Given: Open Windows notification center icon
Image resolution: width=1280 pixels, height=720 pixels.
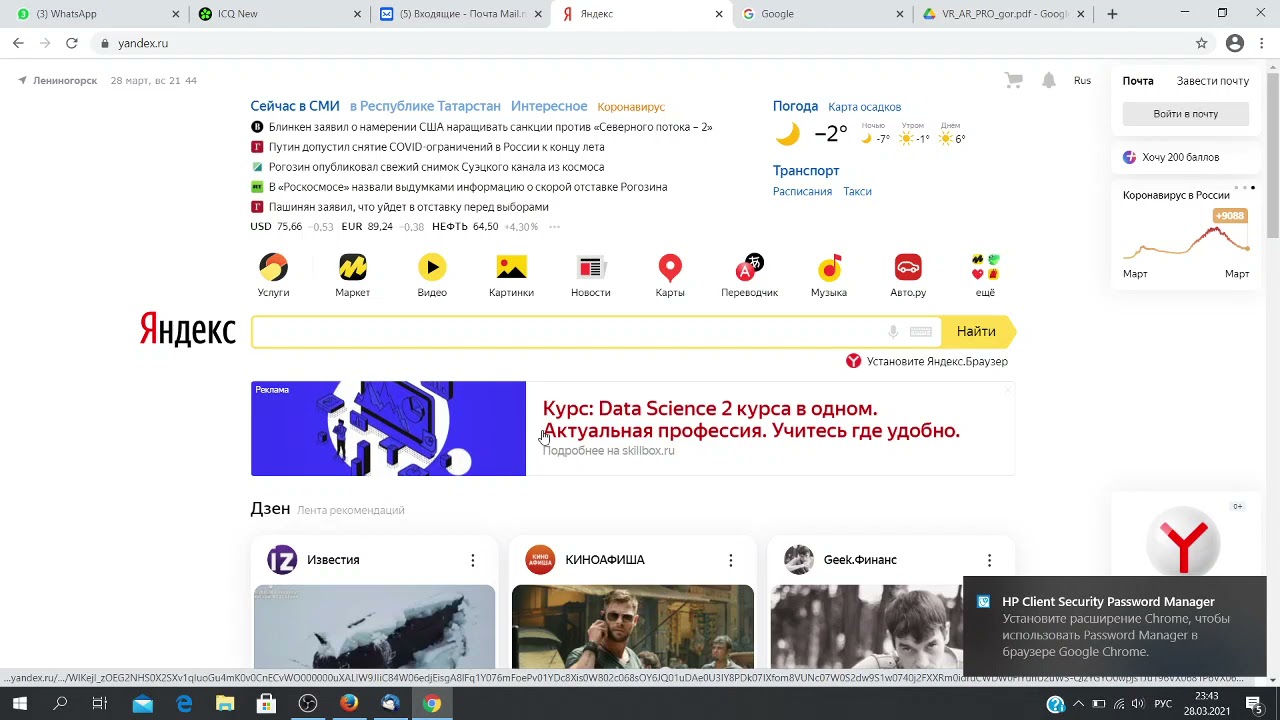Looking at the screenshot, I should pos(1253,704).
